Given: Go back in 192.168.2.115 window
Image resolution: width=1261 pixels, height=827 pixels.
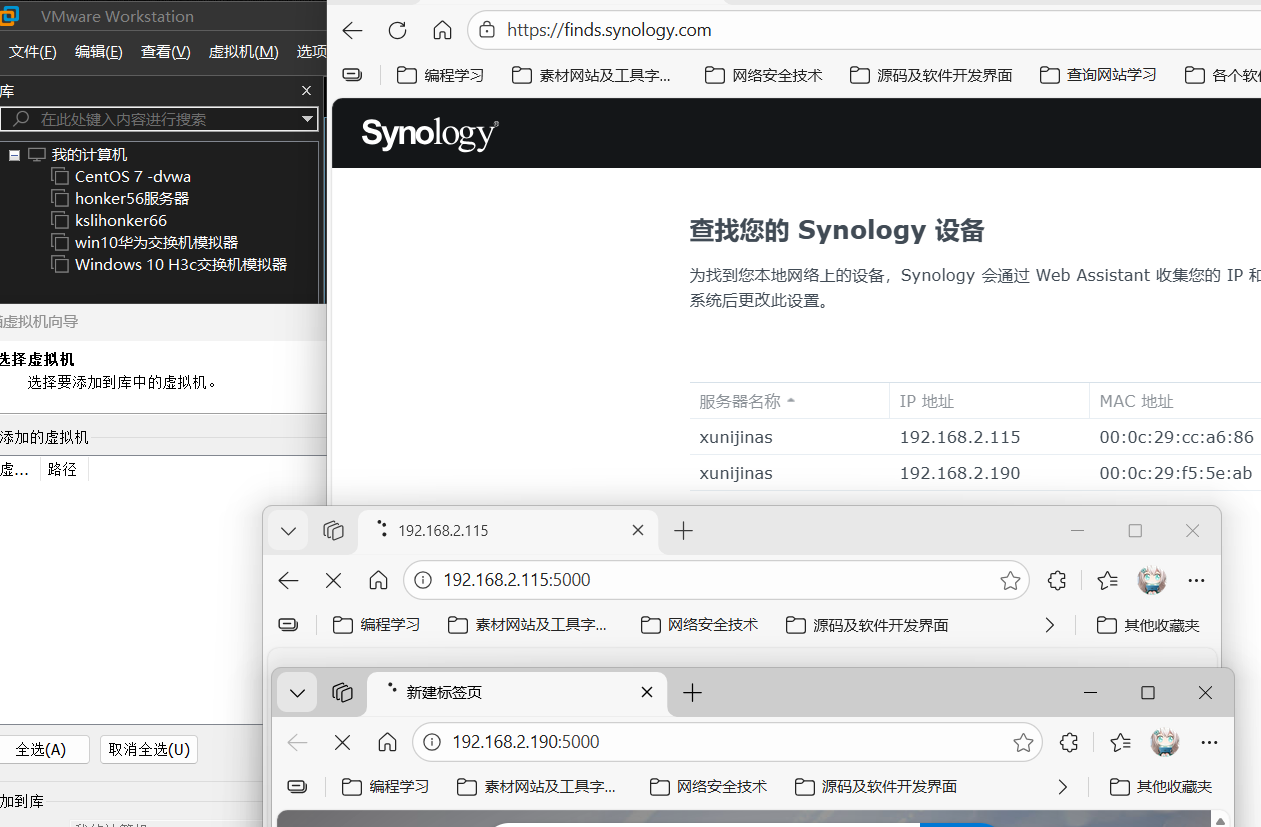Looking at the screenshot, I should 289,580.
